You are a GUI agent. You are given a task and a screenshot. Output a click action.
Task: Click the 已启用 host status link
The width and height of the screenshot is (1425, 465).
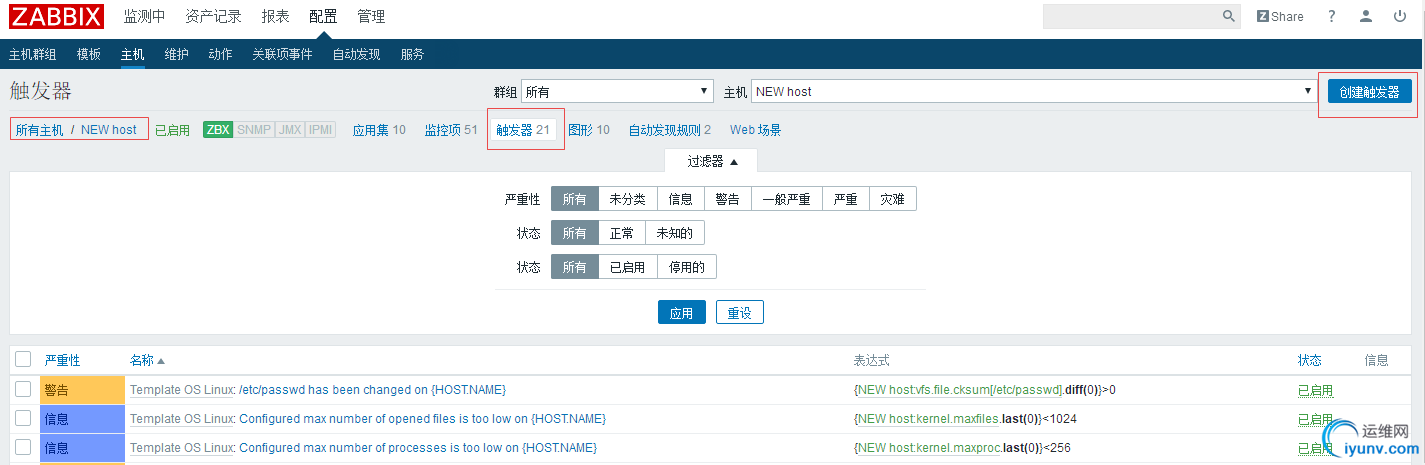[x=172, y=130]
